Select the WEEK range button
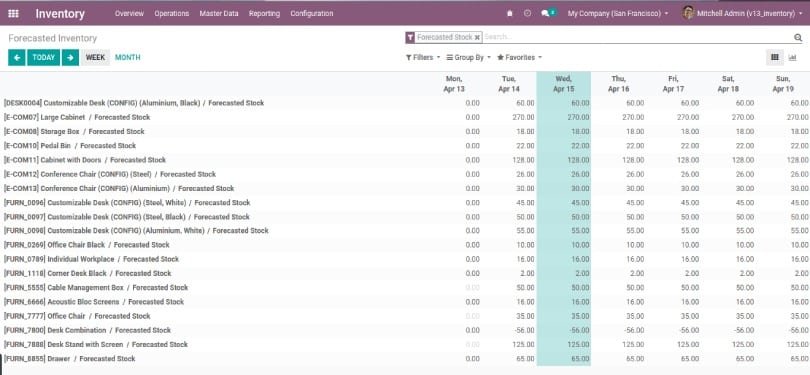Screen dimensions: 810x375 coord(95,57)
